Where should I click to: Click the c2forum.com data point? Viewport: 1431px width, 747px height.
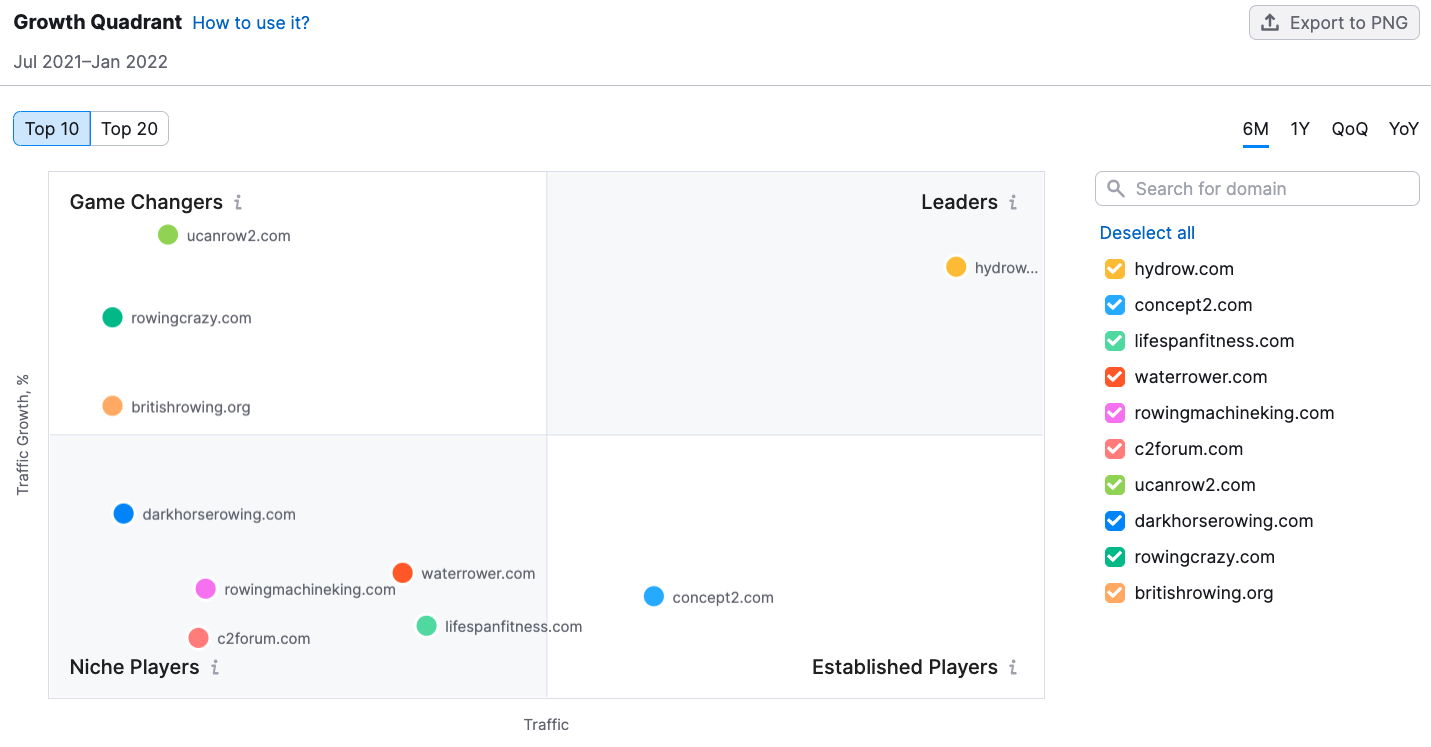(x=198, y=638)
